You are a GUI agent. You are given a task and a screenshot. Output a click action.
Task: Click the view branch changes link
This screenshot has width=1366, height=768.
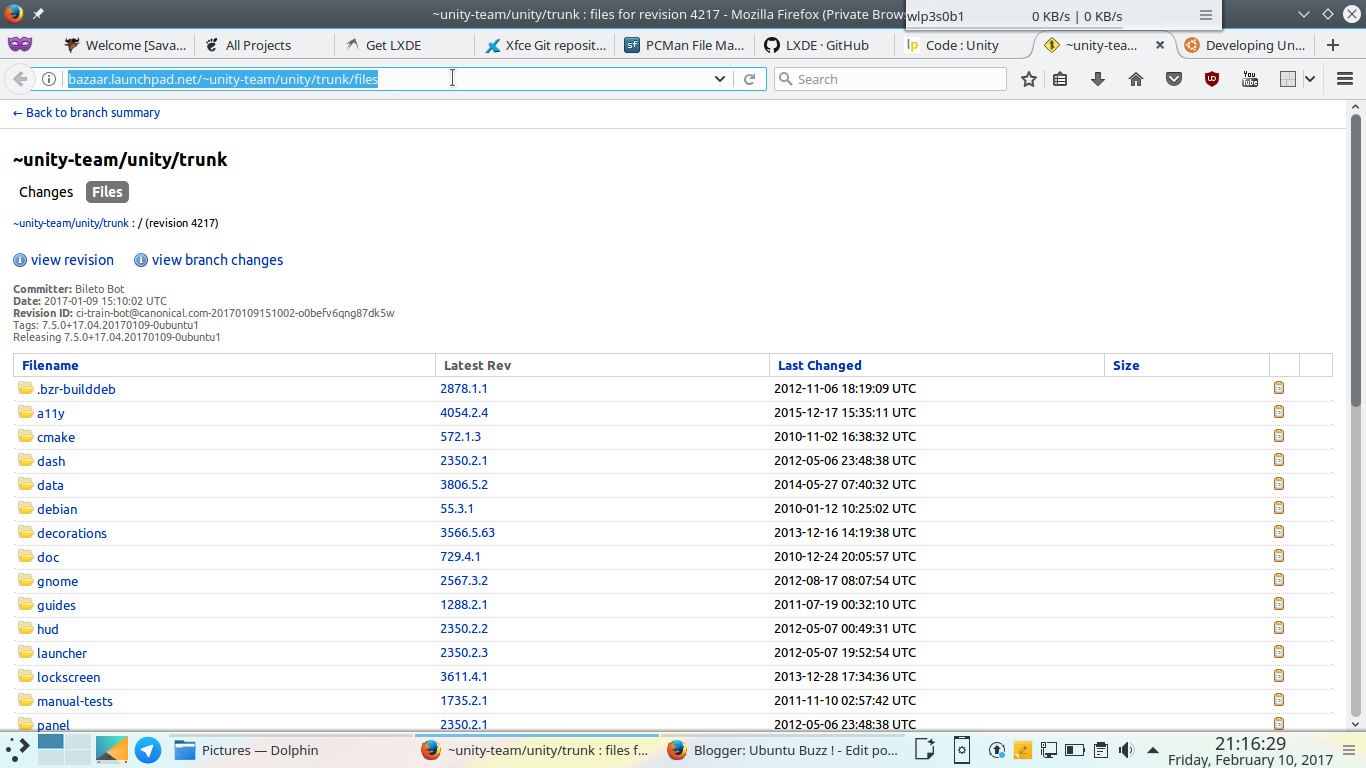tap(216, 260)
